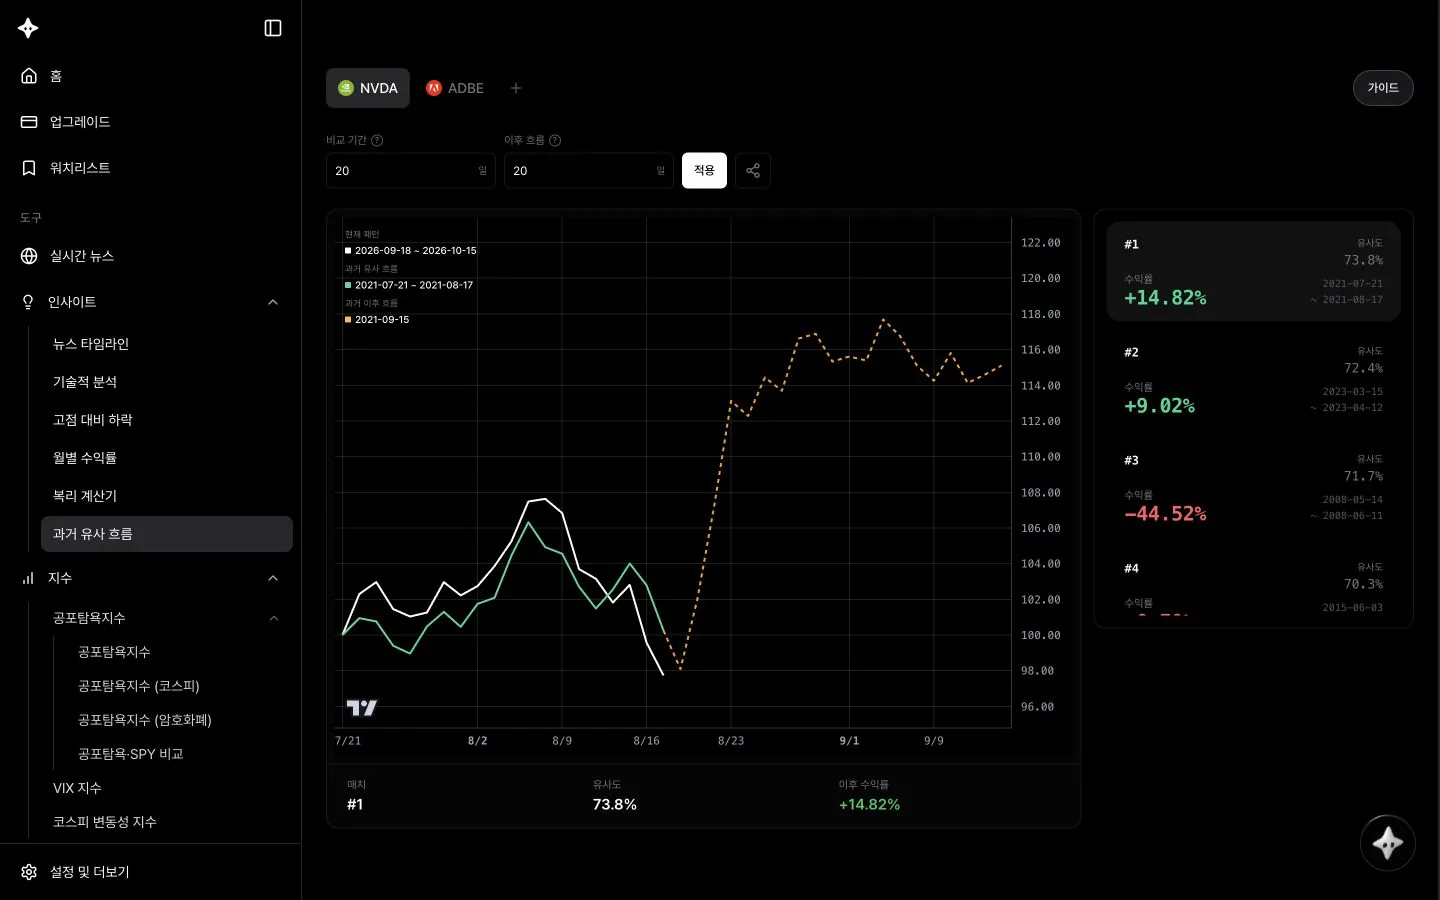Open 공포탐욕지수 (코스피) link
The image size is (1440, 900).
139,686
